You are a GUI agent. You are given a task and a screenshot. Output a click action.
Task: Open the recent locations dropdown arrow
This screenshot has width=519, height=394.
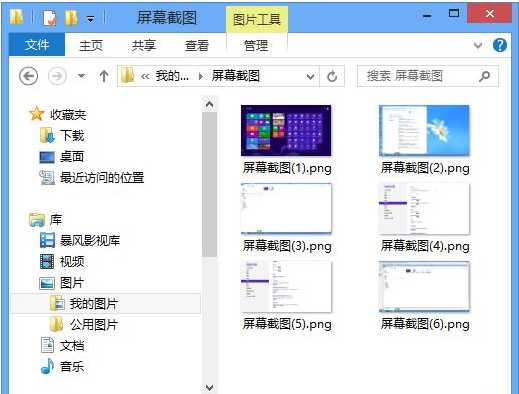[81, 76]
